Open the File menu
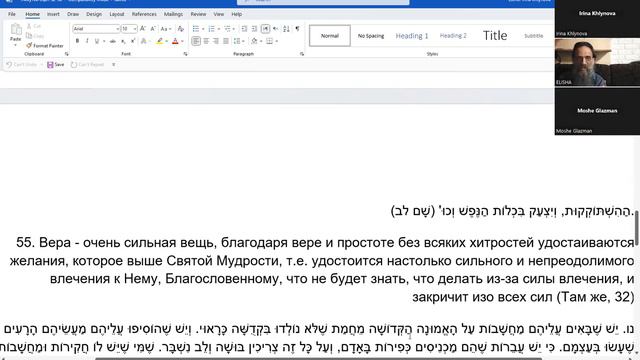The height and width of the screenshot is (360, 640). point(12,14)
